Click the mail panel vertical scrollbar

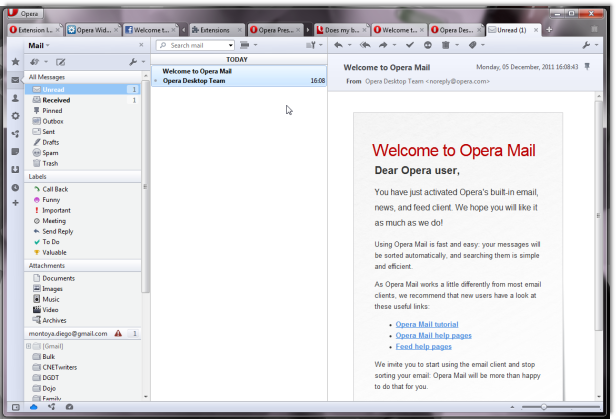(145, 187)
